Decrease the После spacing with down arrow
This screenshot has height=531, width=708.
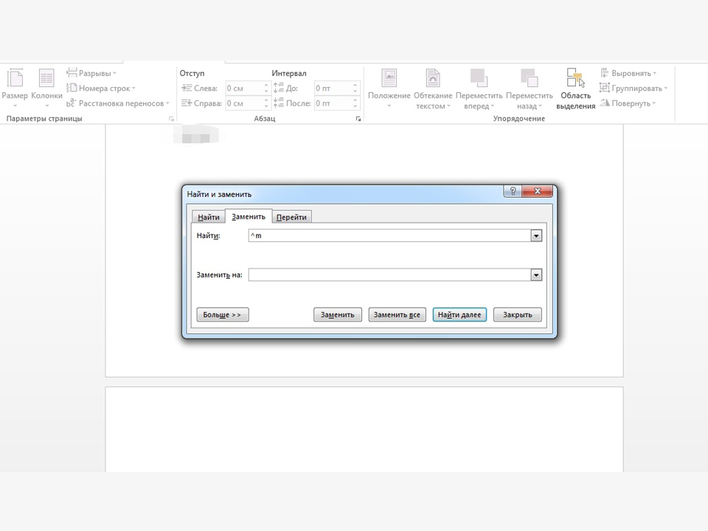point(355,106)
